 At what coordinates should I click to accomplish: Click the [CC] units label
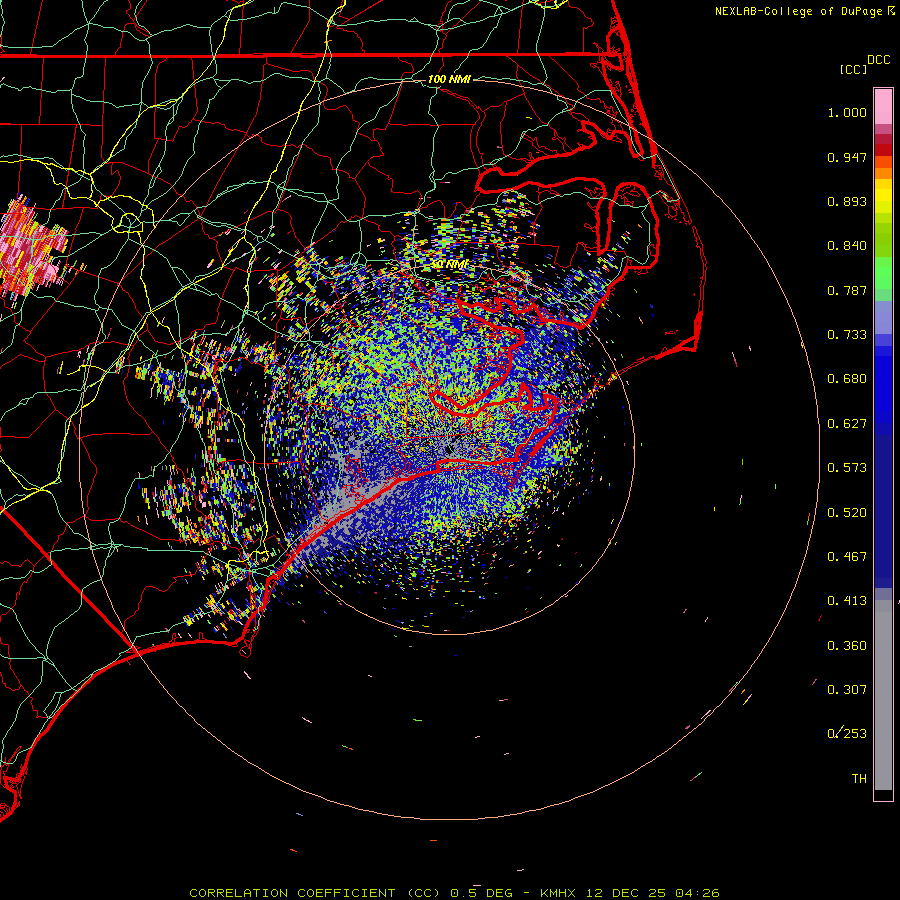point(853,69)
